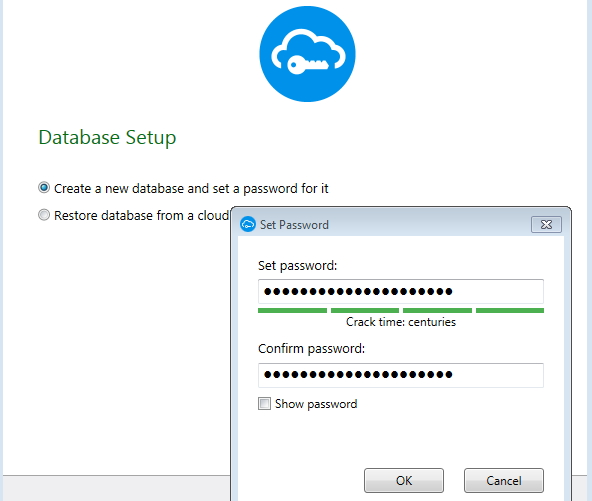Click the second green strength bar segment
This screenshot has height=501, width=592.
(365, 310)
